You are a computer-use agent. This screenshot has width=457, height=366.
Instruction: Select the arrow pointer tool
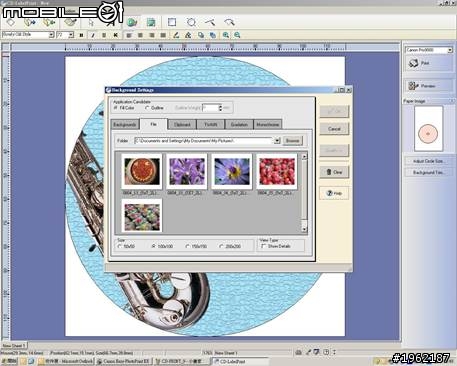pyautogui.click(x=91, y=23)
